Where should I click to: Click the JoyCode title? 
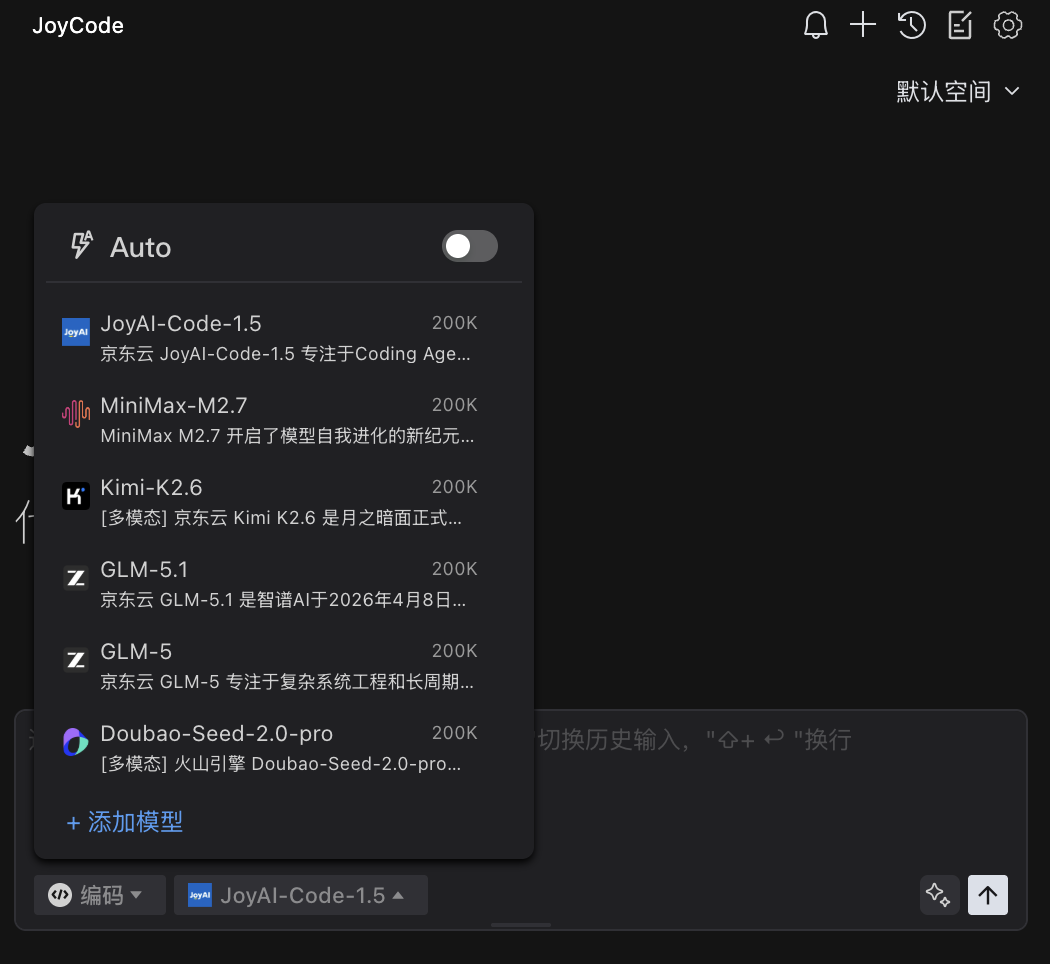click(x=78, y=25)
